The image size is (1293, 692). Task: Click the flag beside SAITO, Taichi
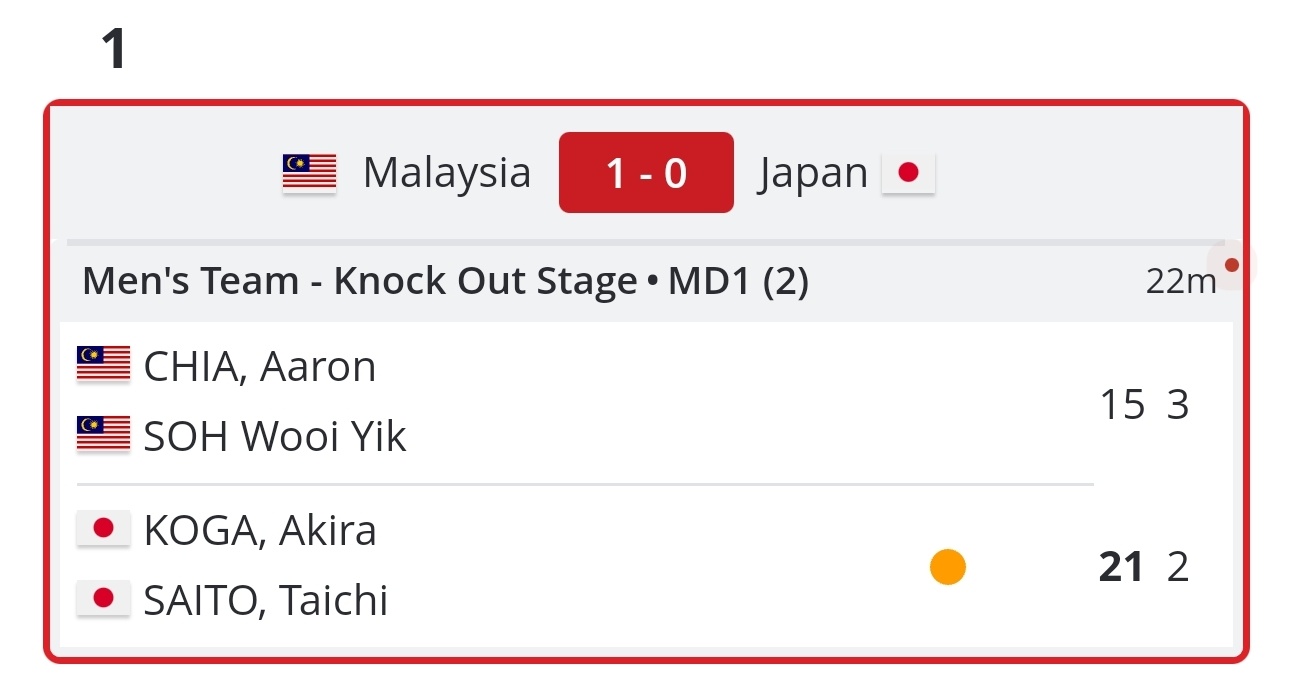103,598
